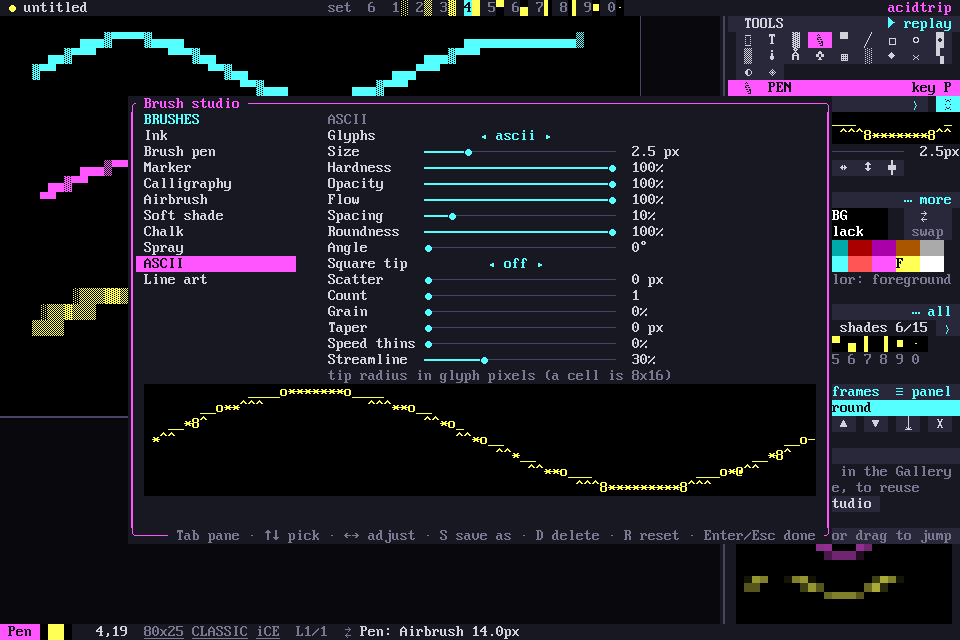Toggle iCE in the status bar

[x=268, y=632]
